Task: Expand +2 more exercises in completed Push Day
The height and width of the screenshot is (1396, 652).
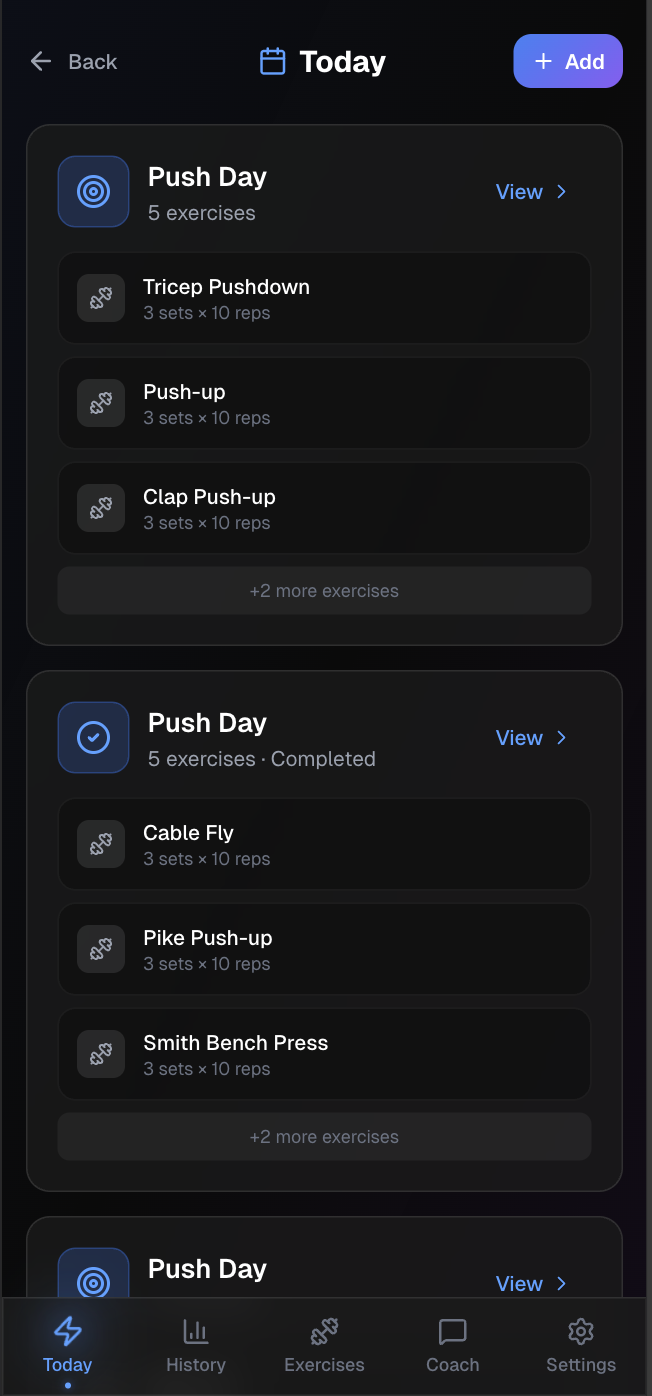Action: [x=324, y=1137]
